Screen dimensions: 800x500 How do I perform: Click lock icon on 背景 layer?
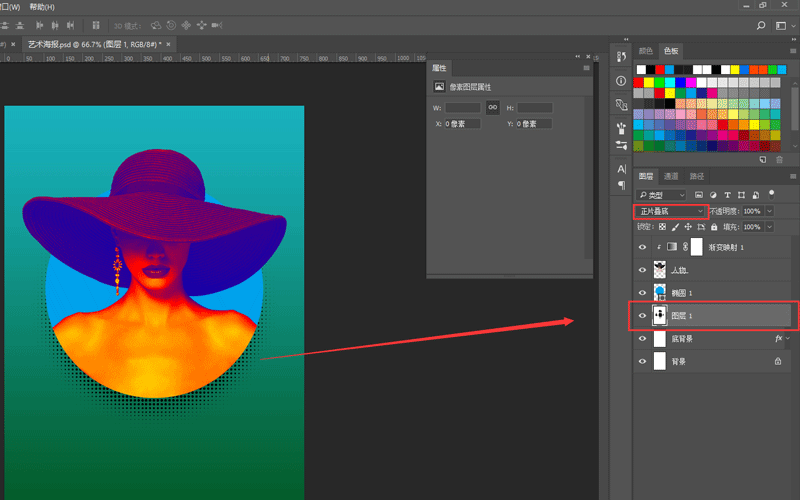[x=778, y=361]
